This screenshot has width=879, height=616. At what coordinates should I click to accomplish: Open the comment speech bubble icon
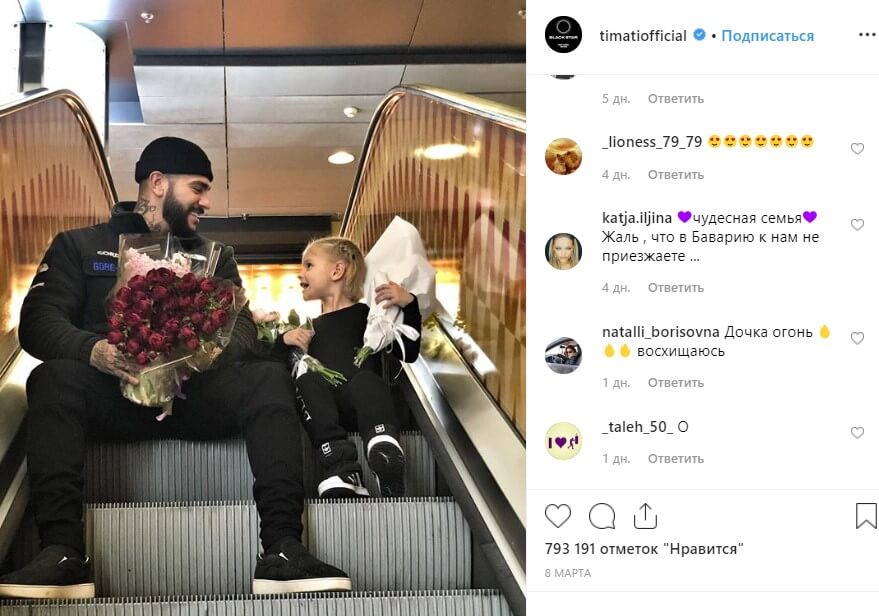602,516
